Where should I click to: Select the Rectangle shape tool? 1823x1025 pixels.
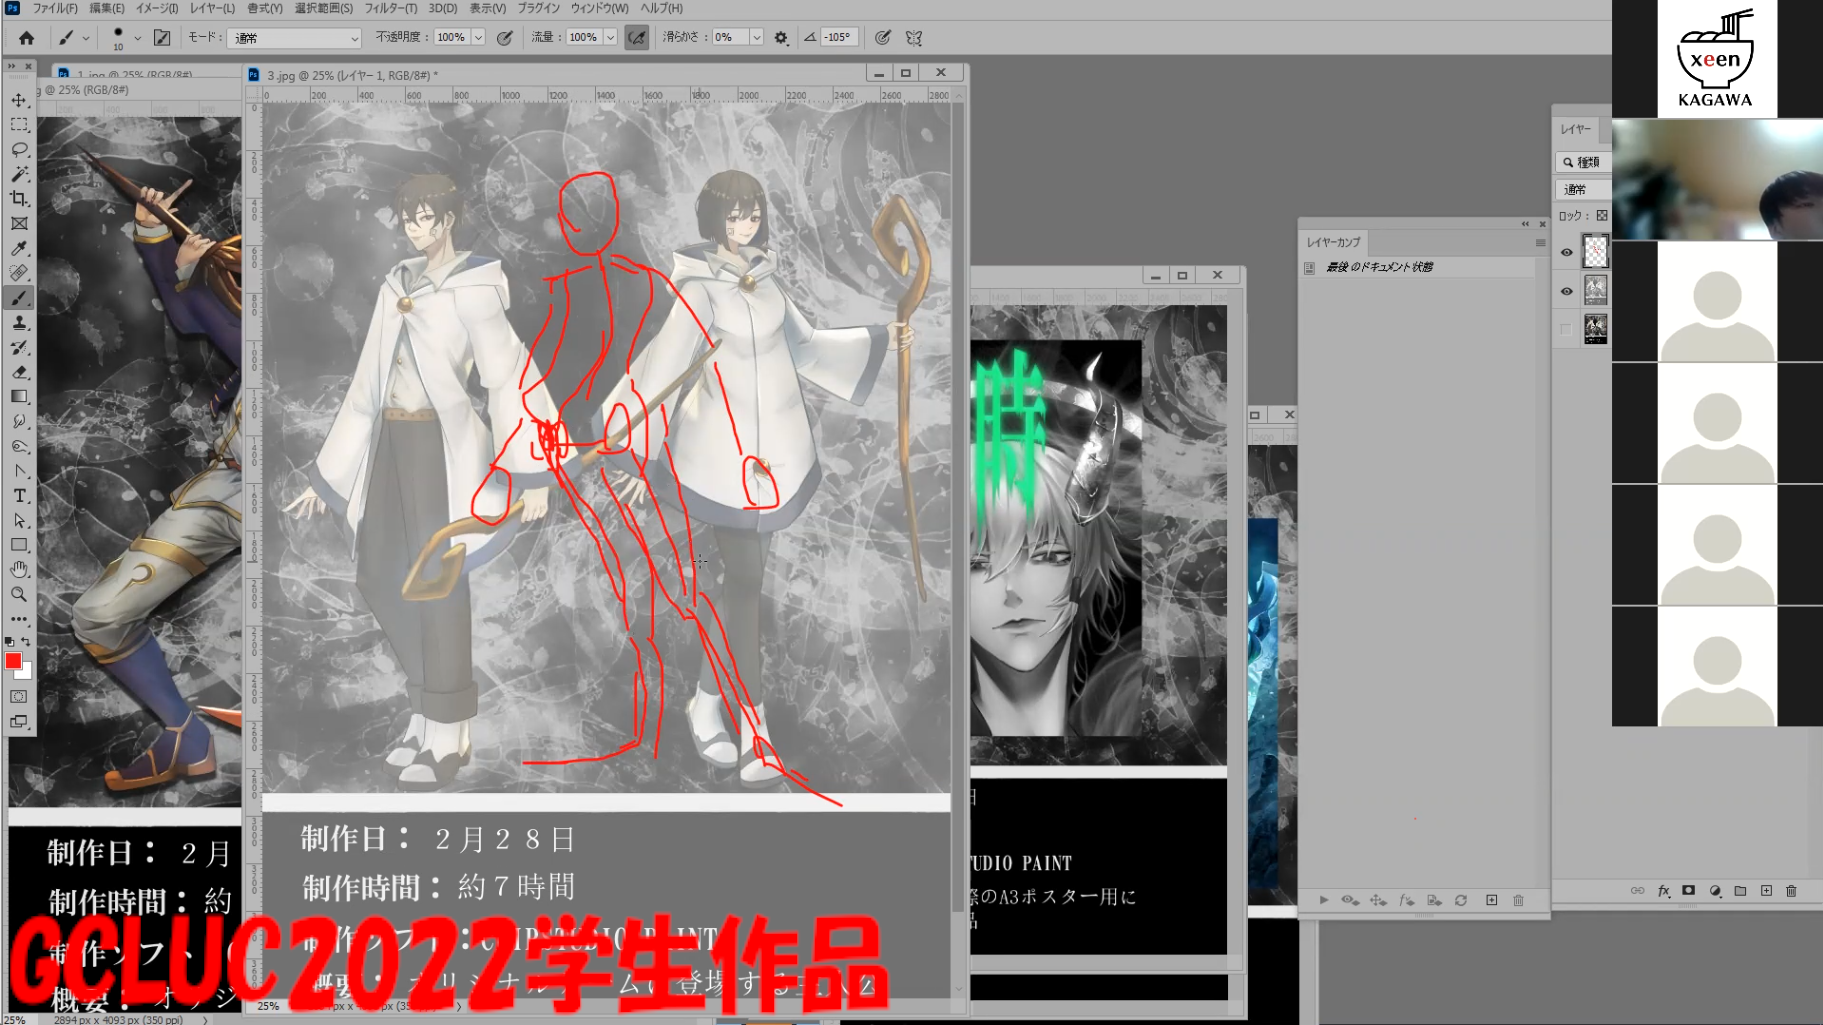point(19,545)
